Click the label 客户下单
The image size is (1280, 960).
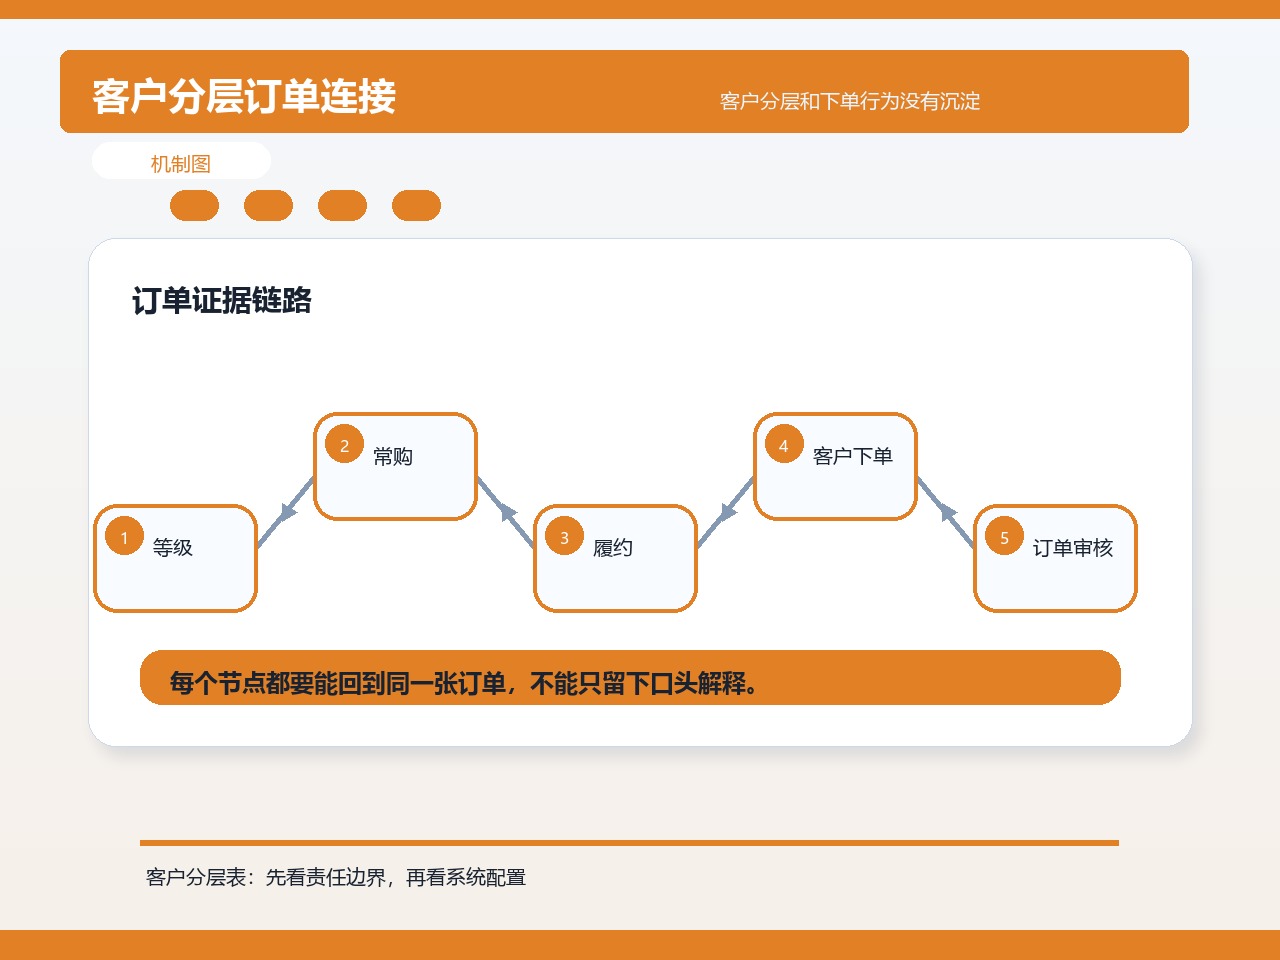tap(853, 456)
